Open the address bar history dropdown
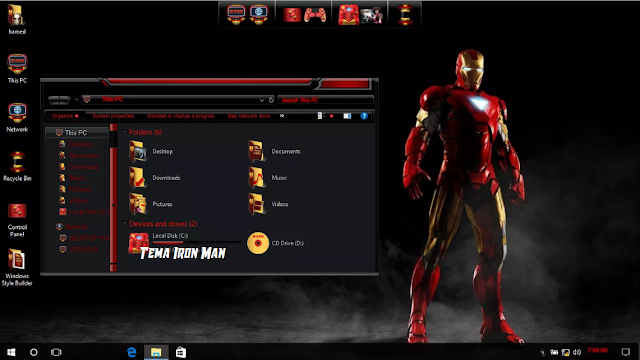Image resolution: width=640 pixels, height=360 pixels. [x=262, y=100]
